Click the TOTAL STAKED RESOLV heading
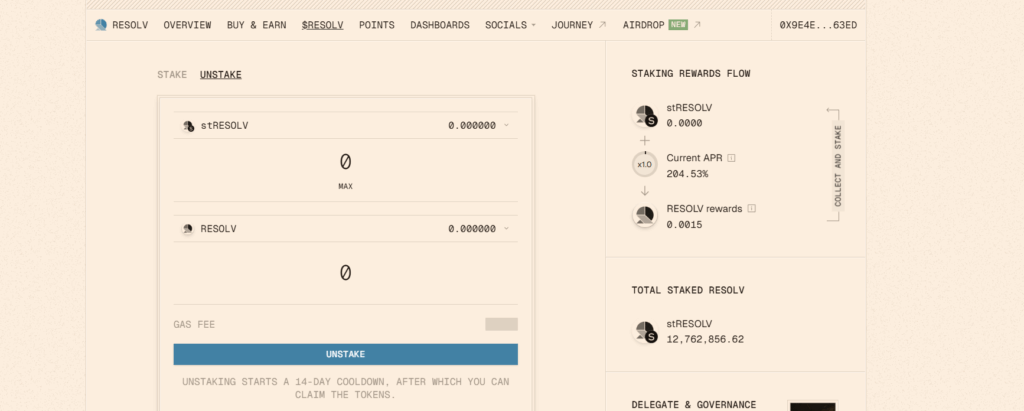 688,290
